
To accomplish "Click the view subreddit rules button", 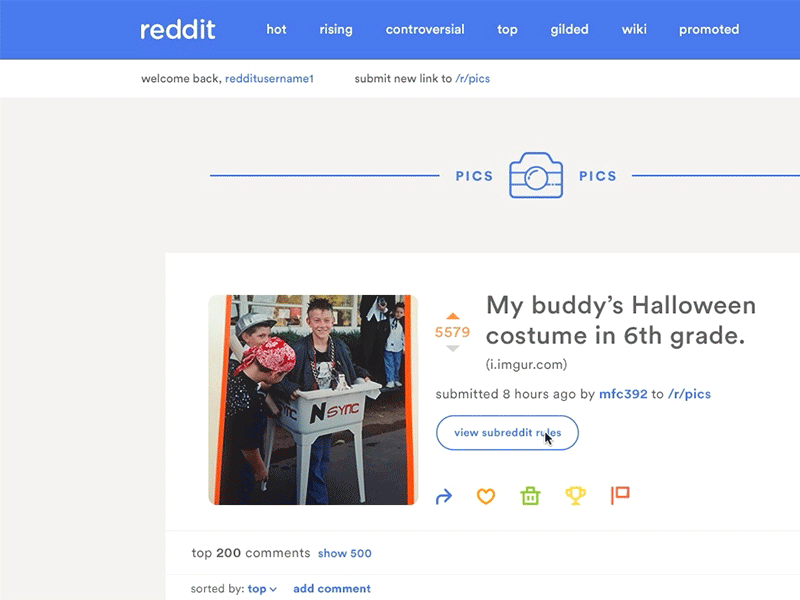I will [x=507, y=433].
